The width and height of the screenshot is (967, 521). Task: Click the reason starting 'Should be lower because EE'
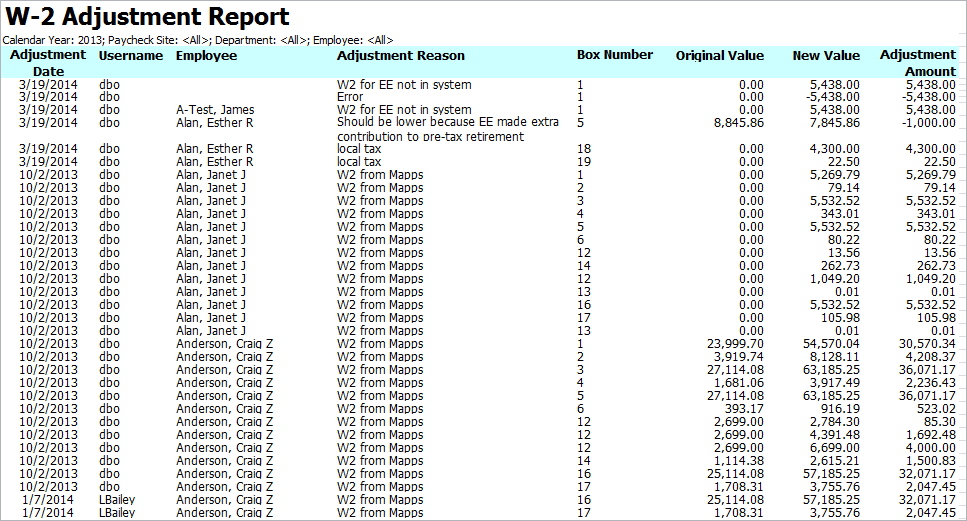[448, 129]
